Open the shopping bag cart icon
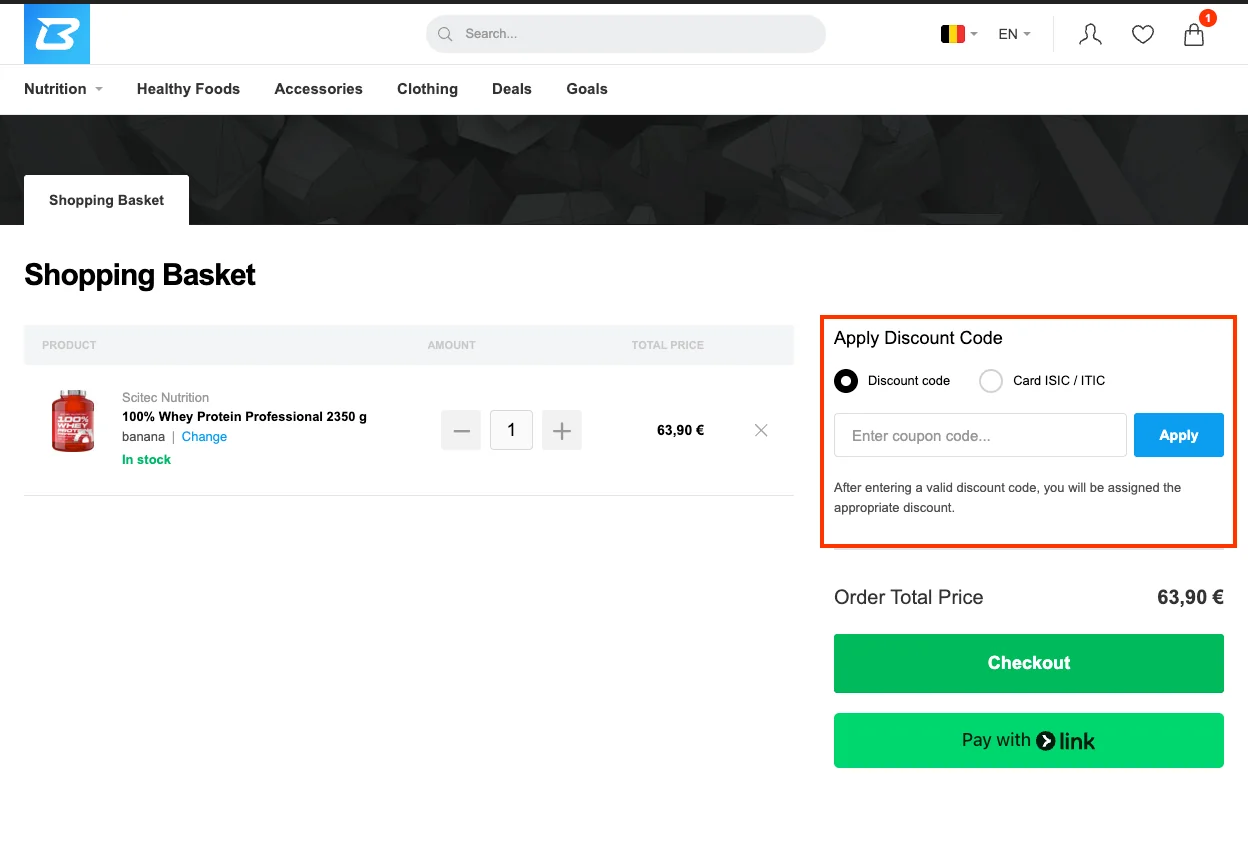1248x851 pixels. [x=1194, y=35]
